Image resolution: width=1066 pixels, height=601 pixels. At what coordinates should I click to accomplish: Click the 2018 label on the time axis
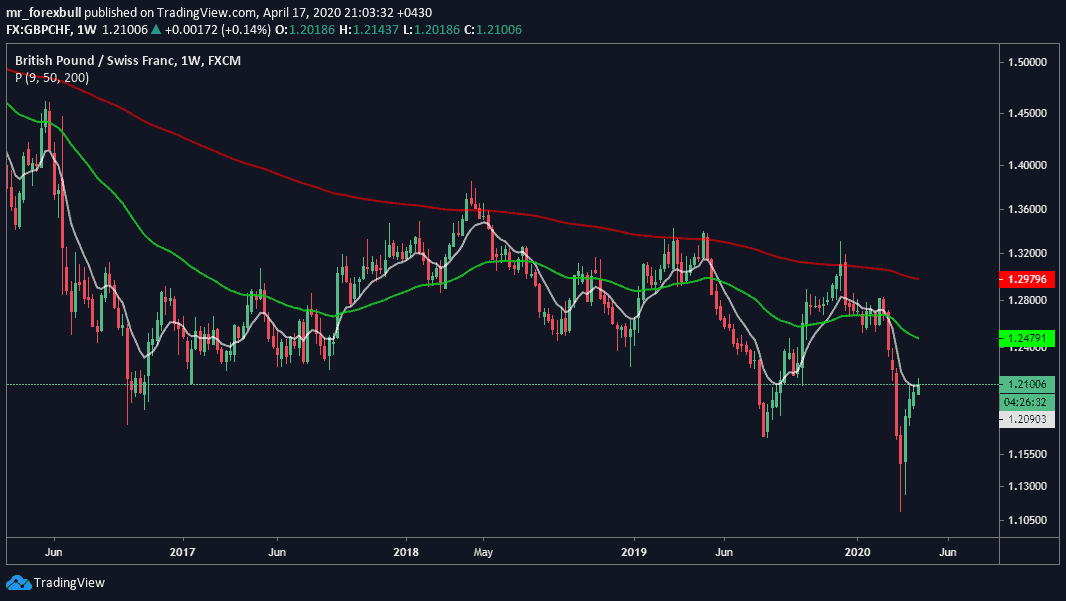[406, 551]
